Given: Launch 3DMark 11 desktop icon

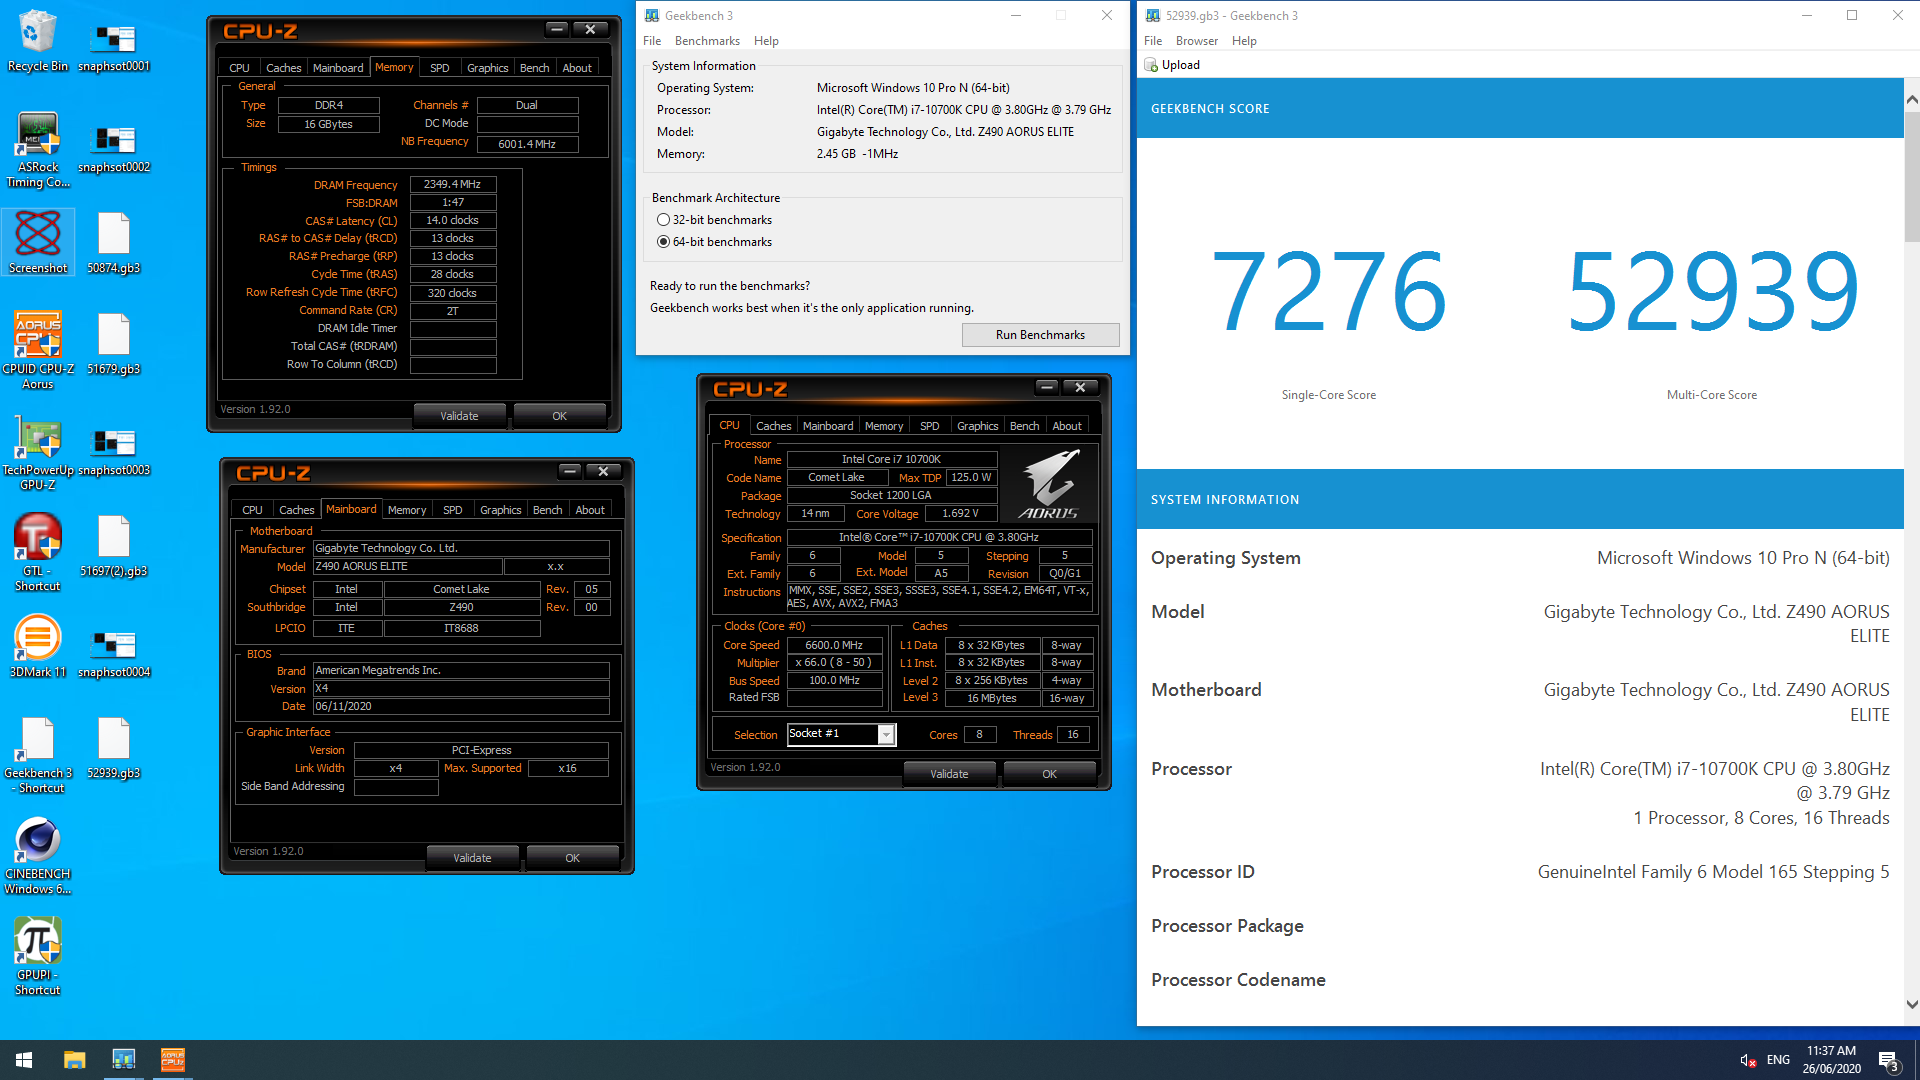Looking at the screenshot, I should [38, 646].
